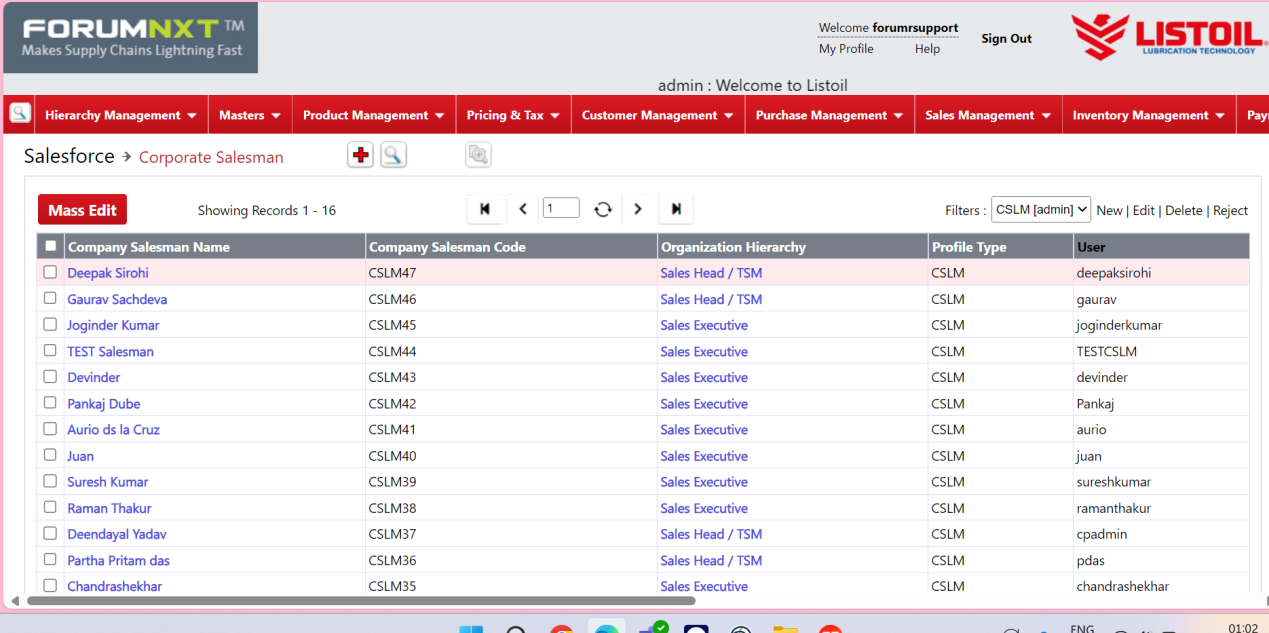Screen dimensions: 1269x633
Task: Click the Edit filter action link
Action: (x=1144, y=210)
